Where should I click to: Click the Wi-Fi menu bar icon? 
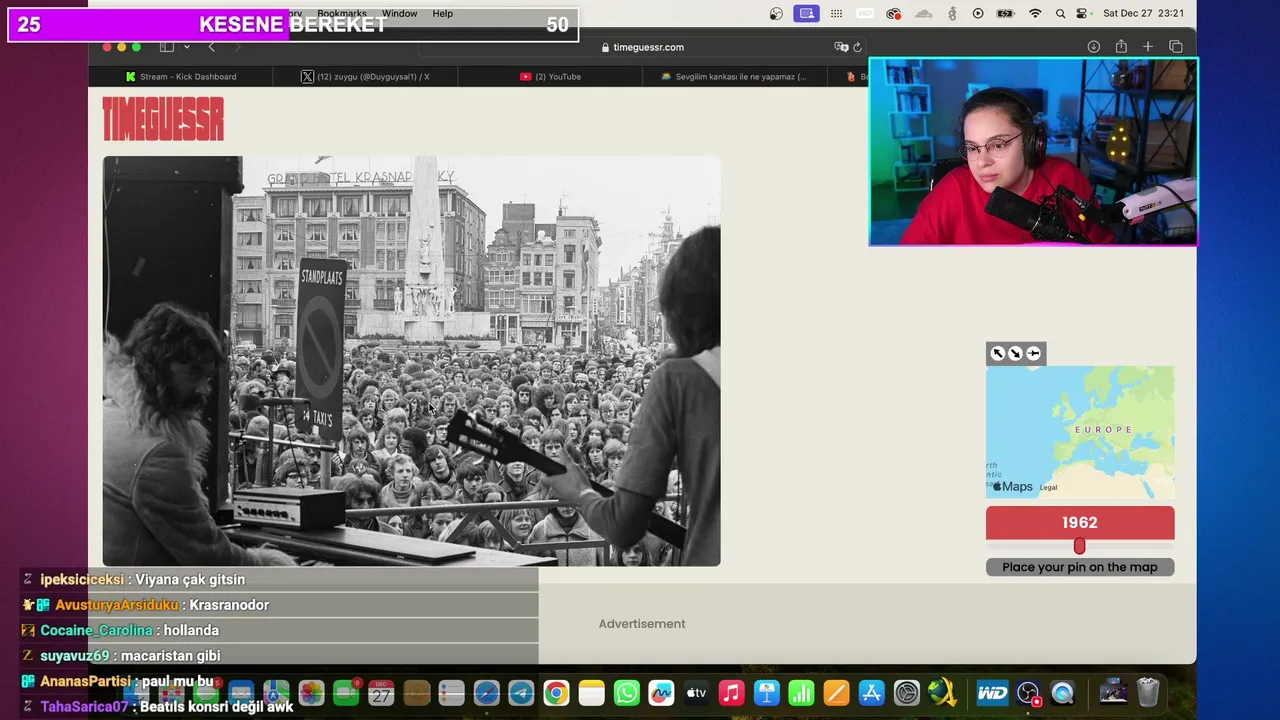pyautogui.click(x=1035, y=13)
